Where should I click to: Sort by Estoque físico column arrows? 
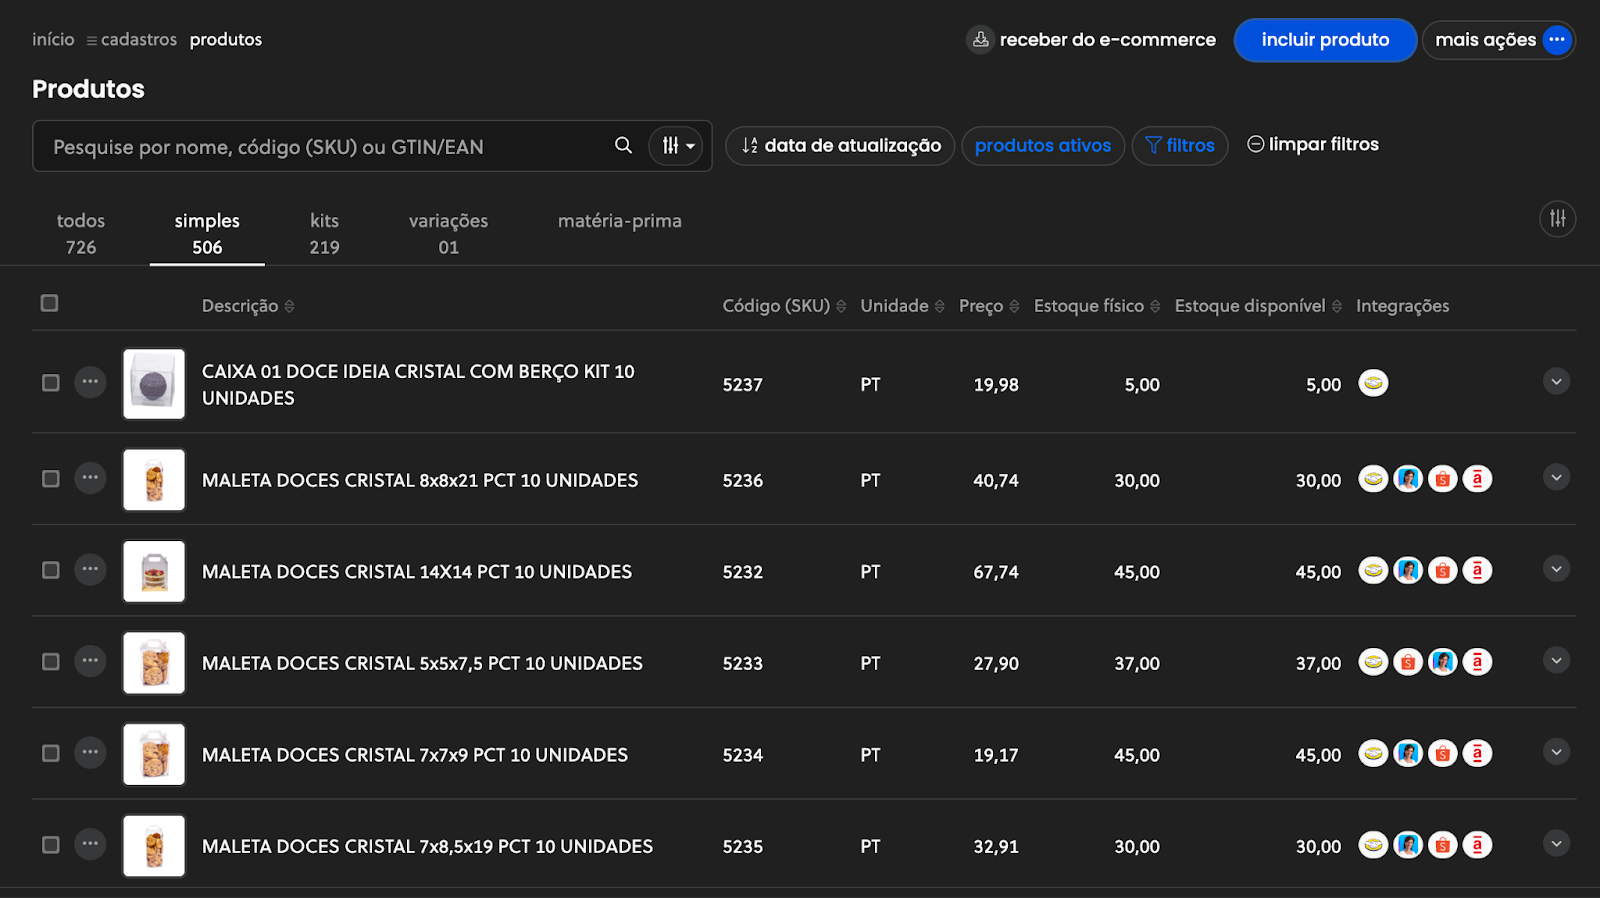pyautogui.click(x=1155, y=306)
